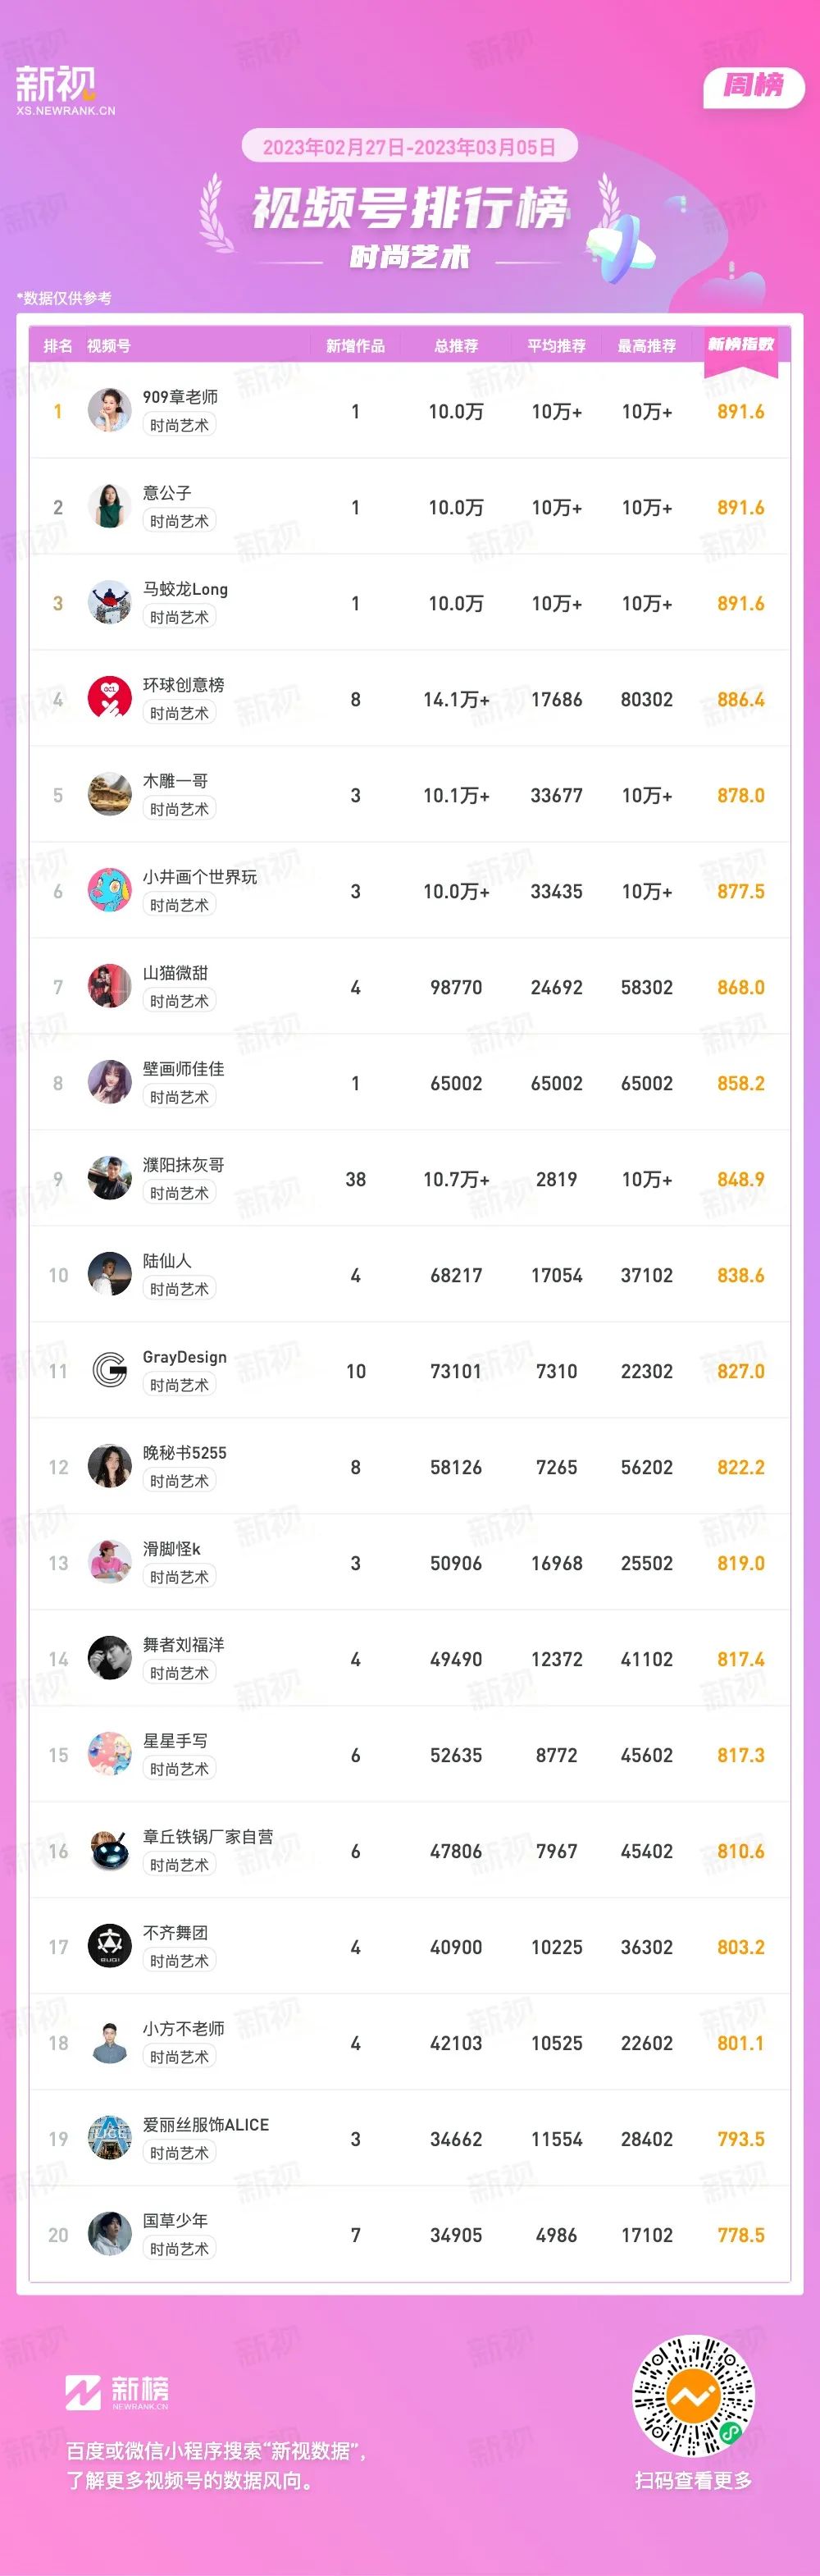Click the 909章老师 avatar
The height and width of the screenshot is (2576, 820).
tap(110, 411)
